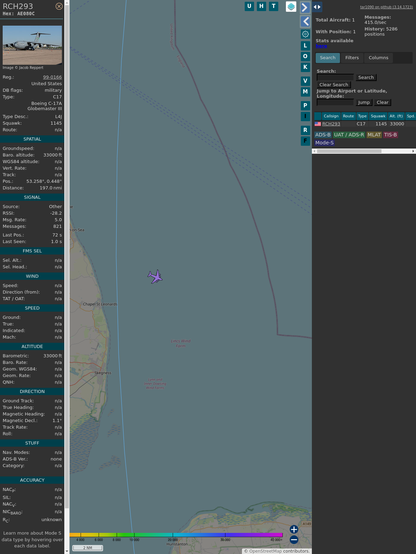Viewport: 416px width, 554px height.
Task: Click the T map toggle button
Action: [273, 6]
